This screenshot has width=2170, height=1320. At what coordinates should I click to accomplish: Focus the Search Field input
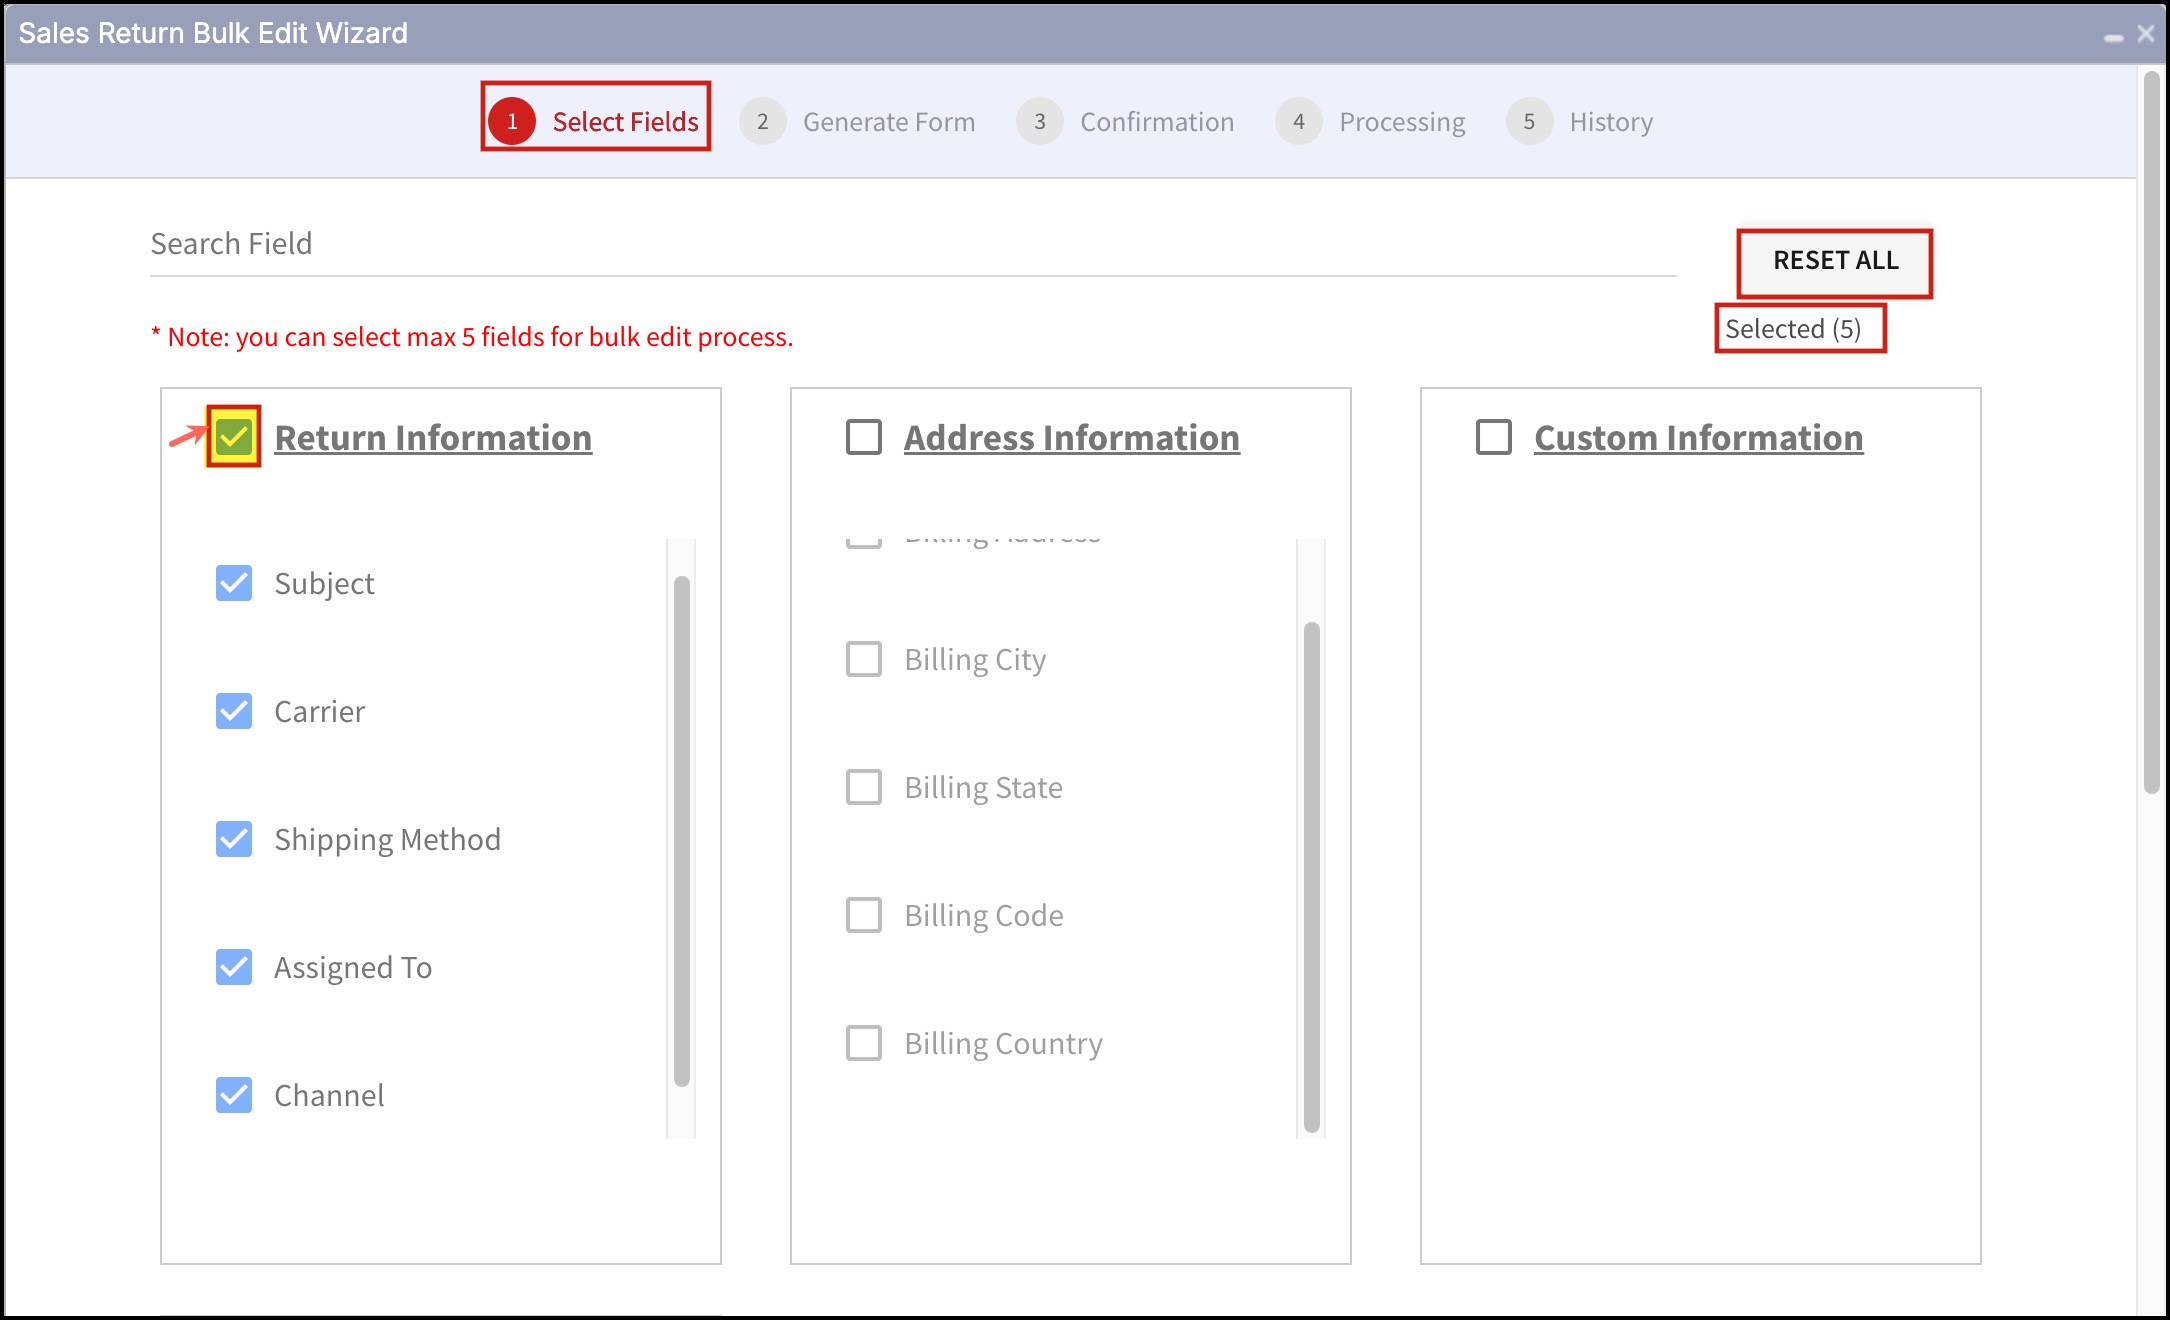tap(912, 244)
